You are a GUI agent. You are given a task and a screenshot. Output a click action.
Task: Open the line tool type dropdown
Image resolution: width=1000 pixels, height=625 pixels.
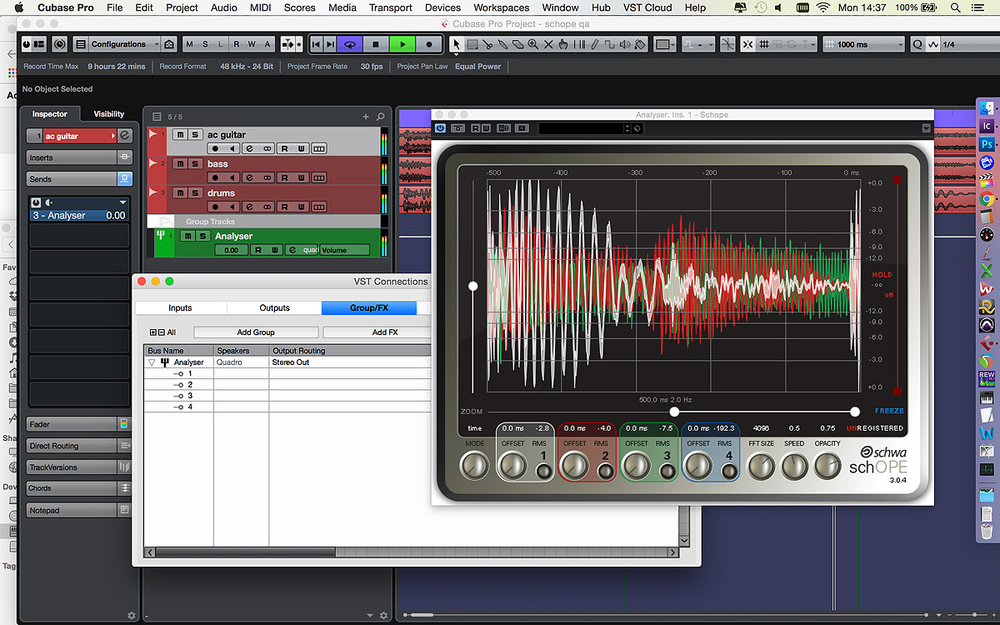(x=698, y=44)
